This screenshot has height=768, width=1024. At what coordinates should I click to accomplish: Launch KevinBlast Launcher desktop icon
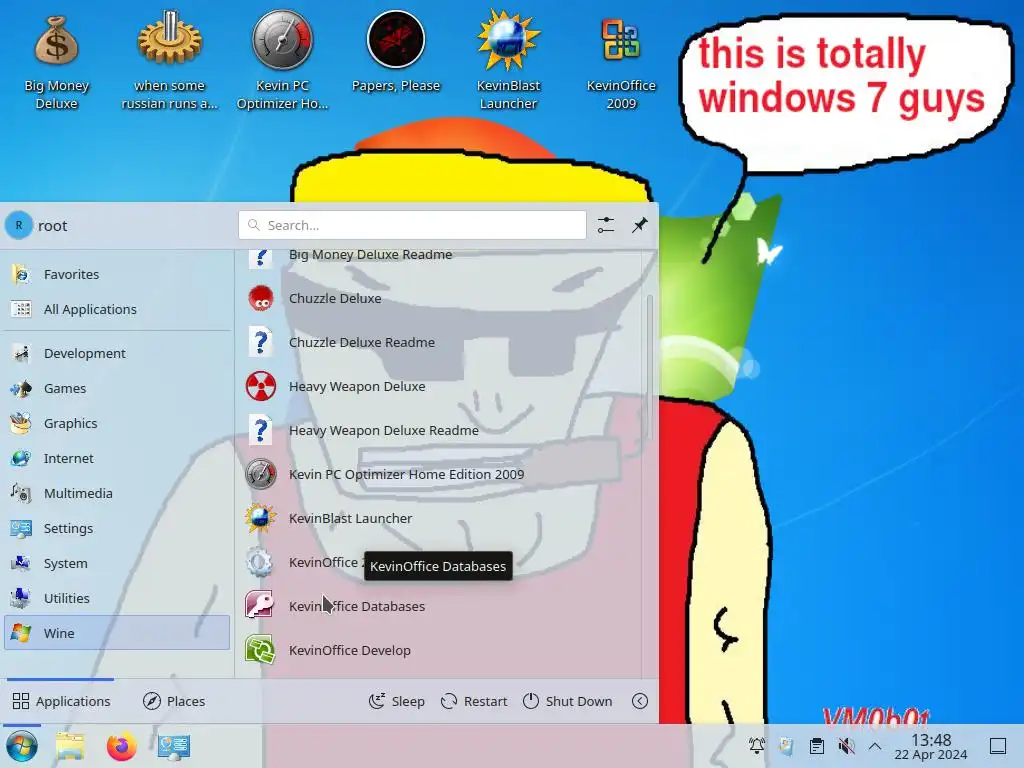click(x=508, y=61)
